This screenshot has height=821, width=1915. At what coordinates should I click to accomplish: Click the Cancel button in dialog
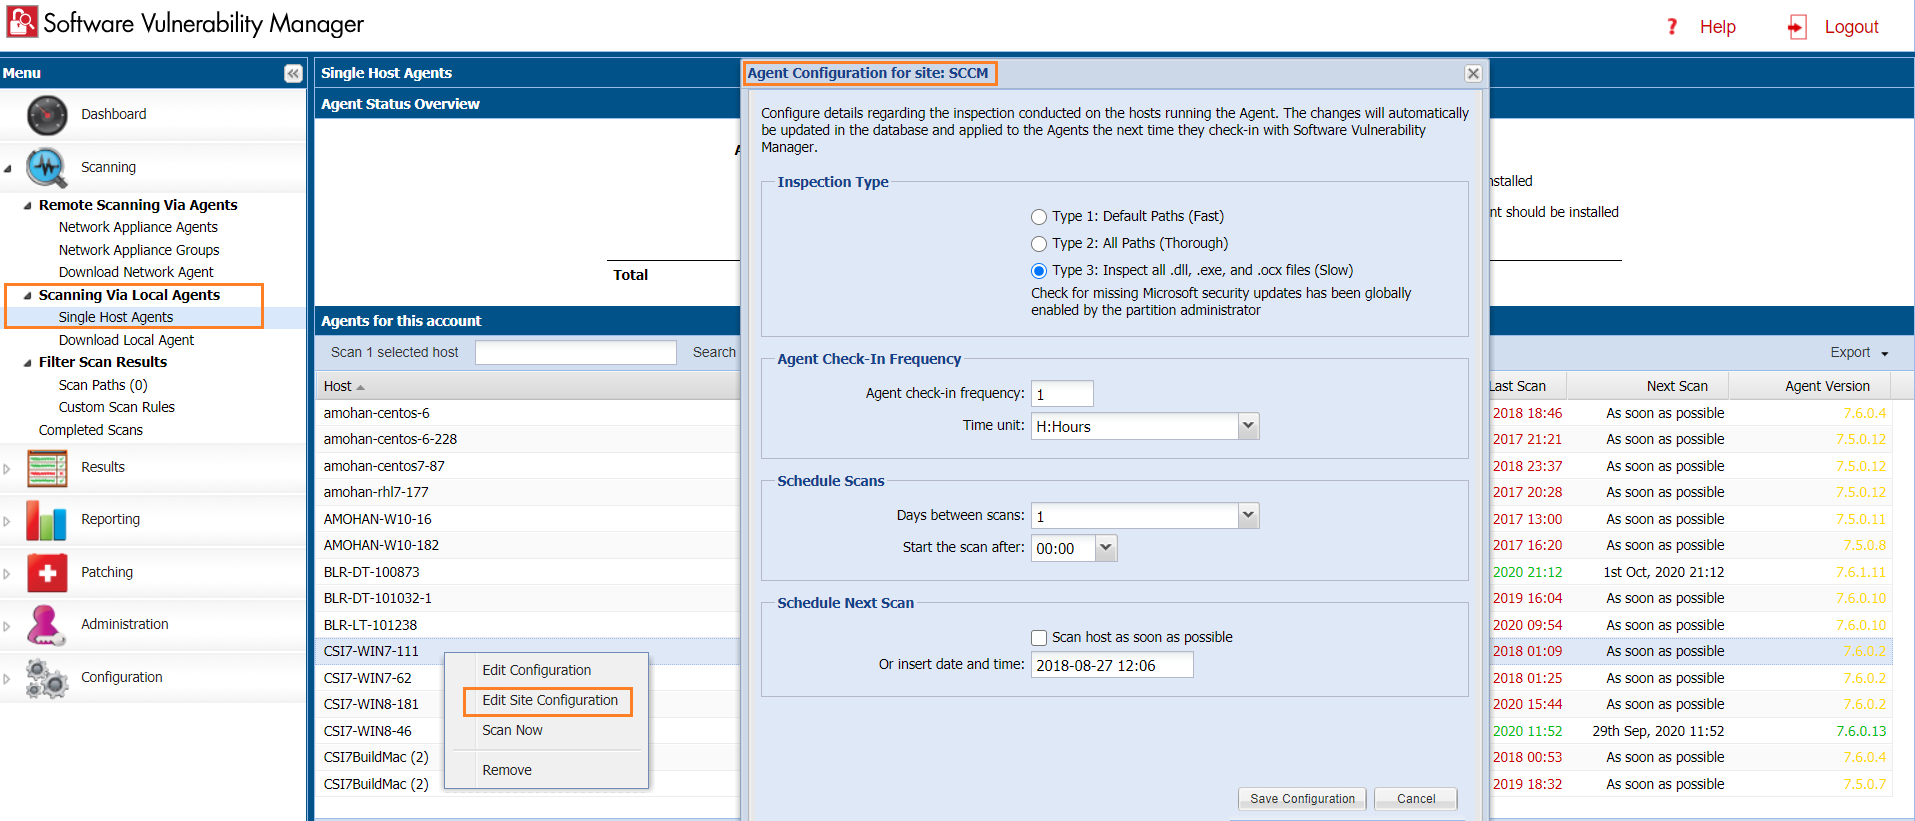(x=1416, y=799)
